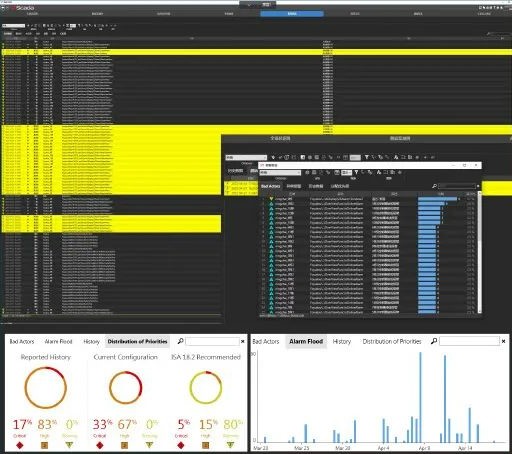Click the funnel filter icon in popup toolbar

[356, 172]
